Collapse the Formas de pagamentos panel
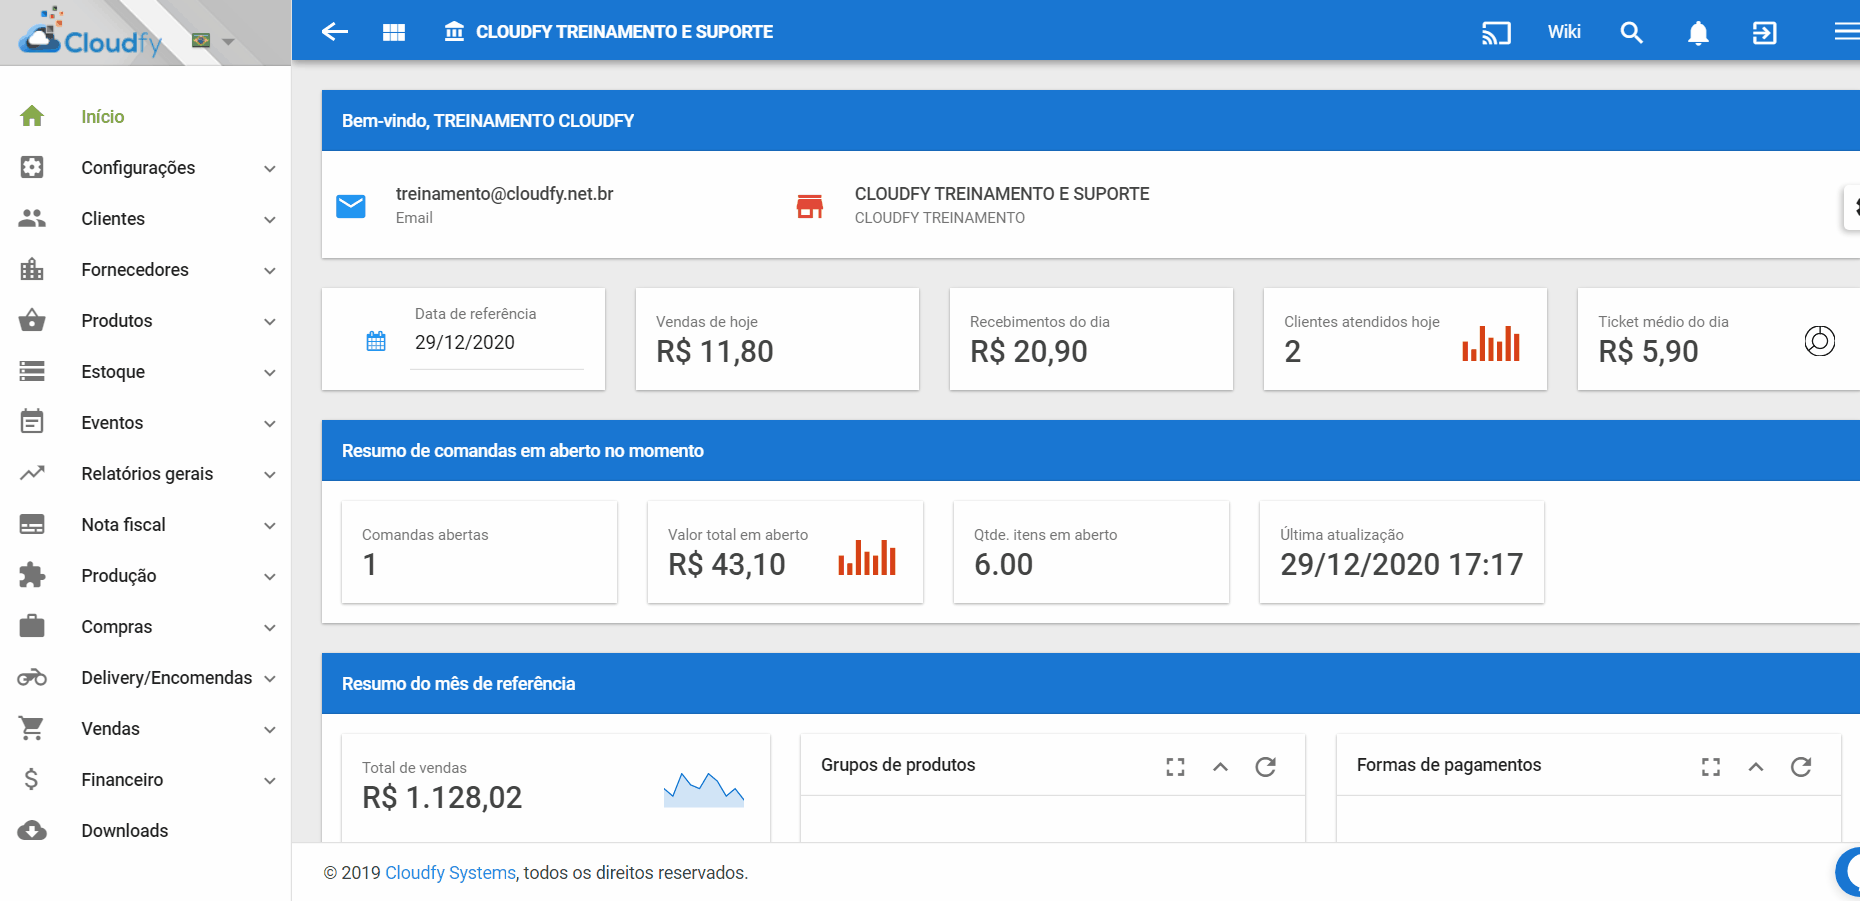Image resolution: width=1860 pixels, height=901 pixels. click(1756, 767)
